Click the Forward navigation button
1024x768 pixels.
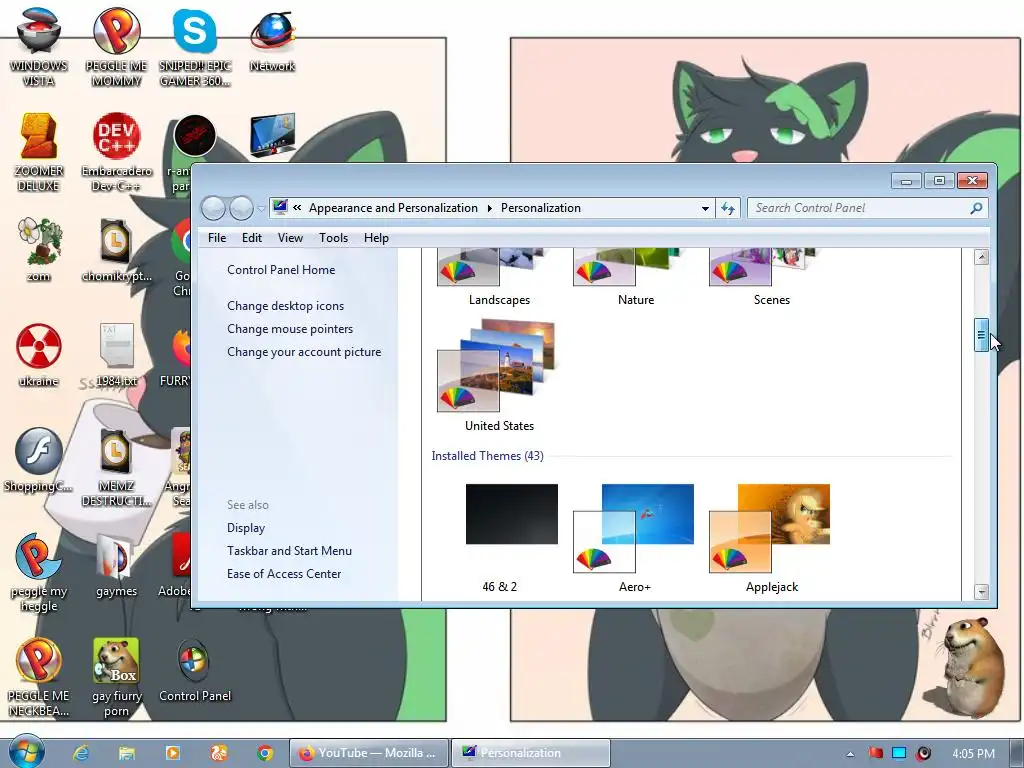(241, 208)
